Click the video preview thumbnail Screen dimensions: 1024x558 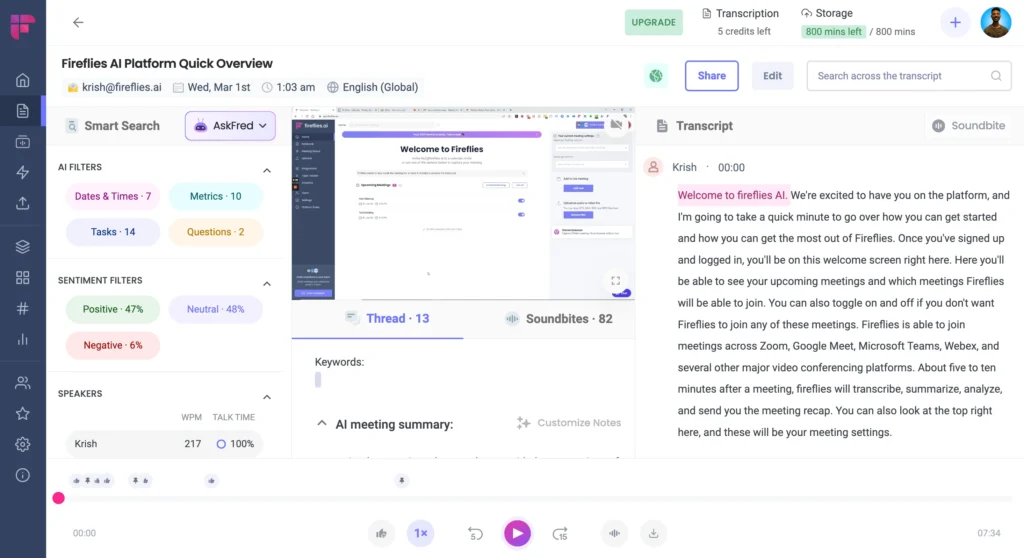click(x=463, y=203)
